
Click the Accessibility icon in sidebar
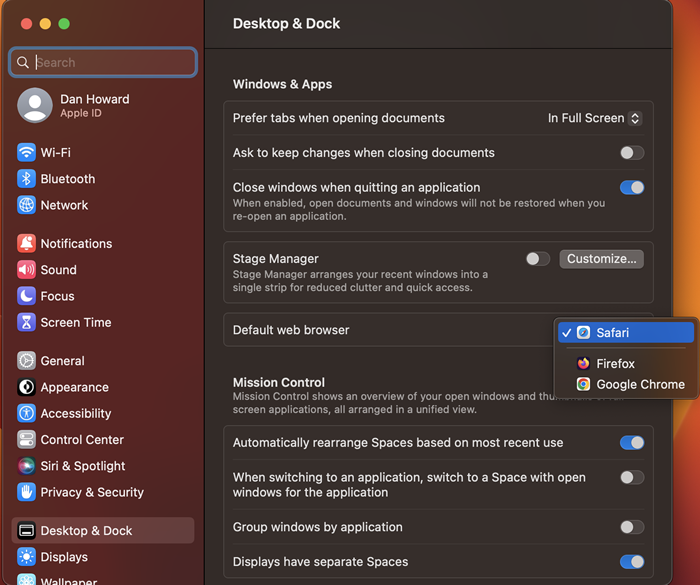[26, 413]
